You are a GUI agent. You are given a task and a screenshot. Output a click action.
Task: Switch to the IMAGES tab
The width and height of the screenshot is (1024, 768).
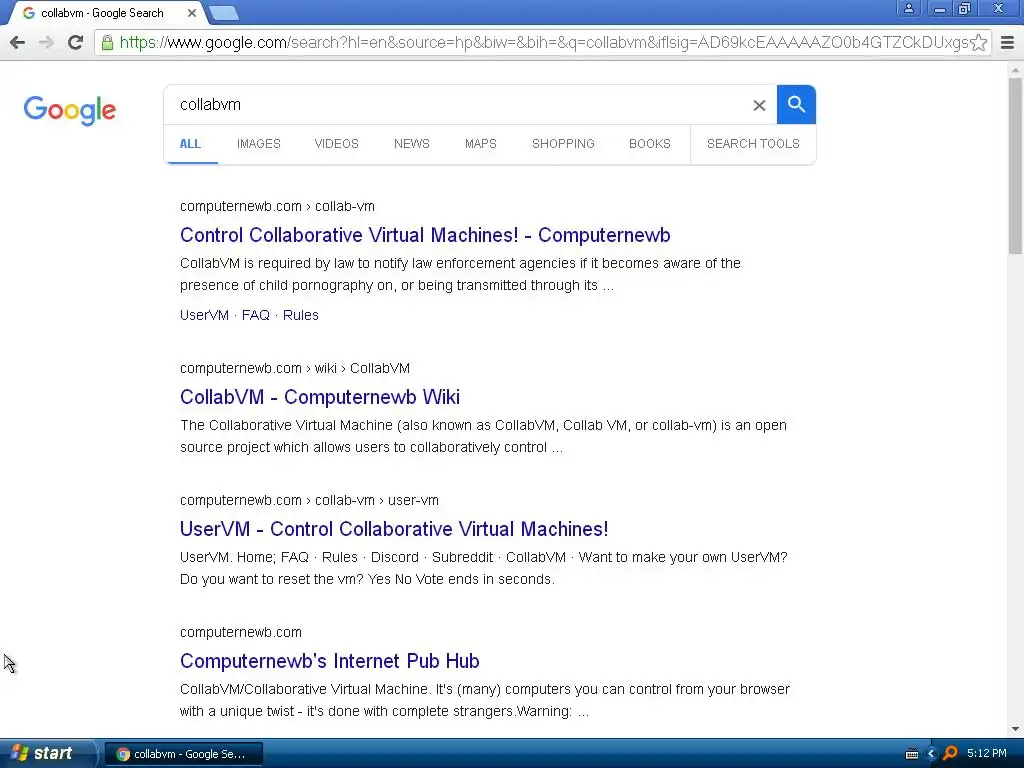[x=259, y=144]
